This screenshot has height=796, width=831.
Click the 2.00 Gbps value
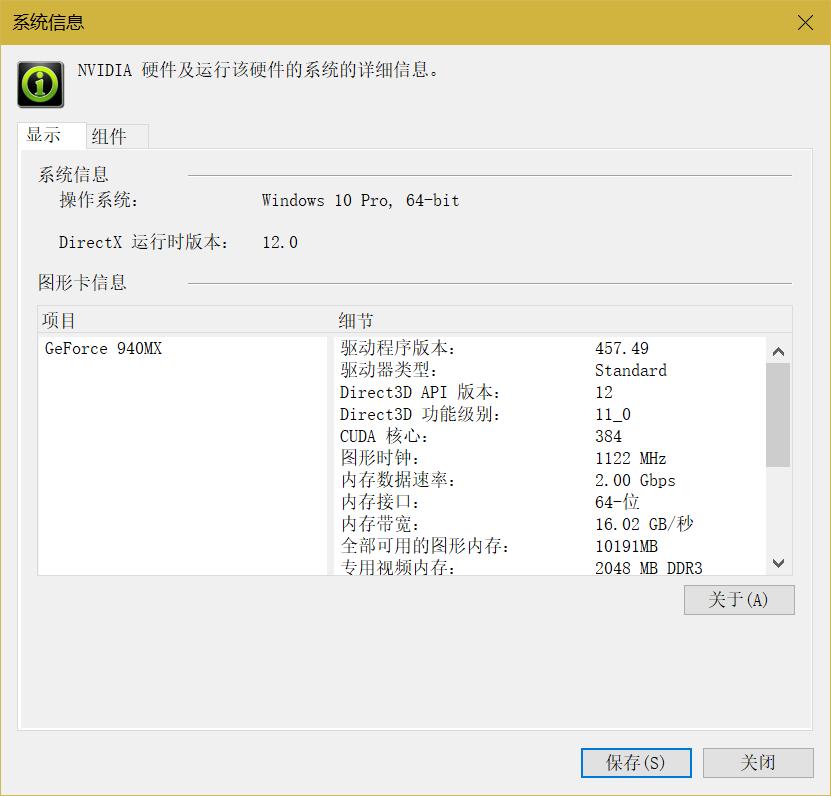point(635,480)
